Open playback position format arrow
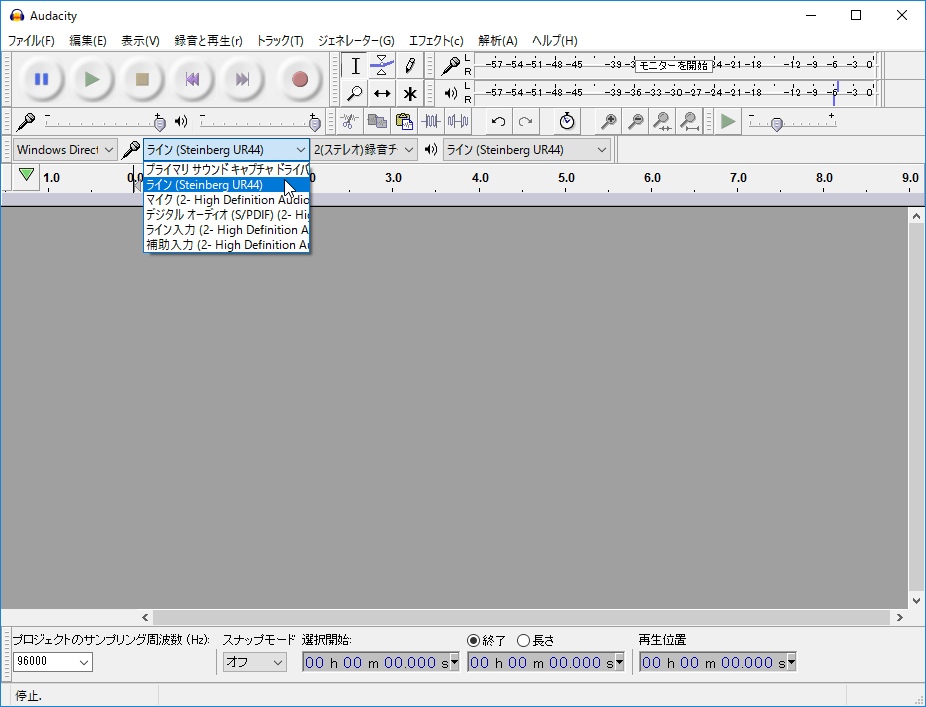This screenshot has width=926, height=707. coord(791,662)
